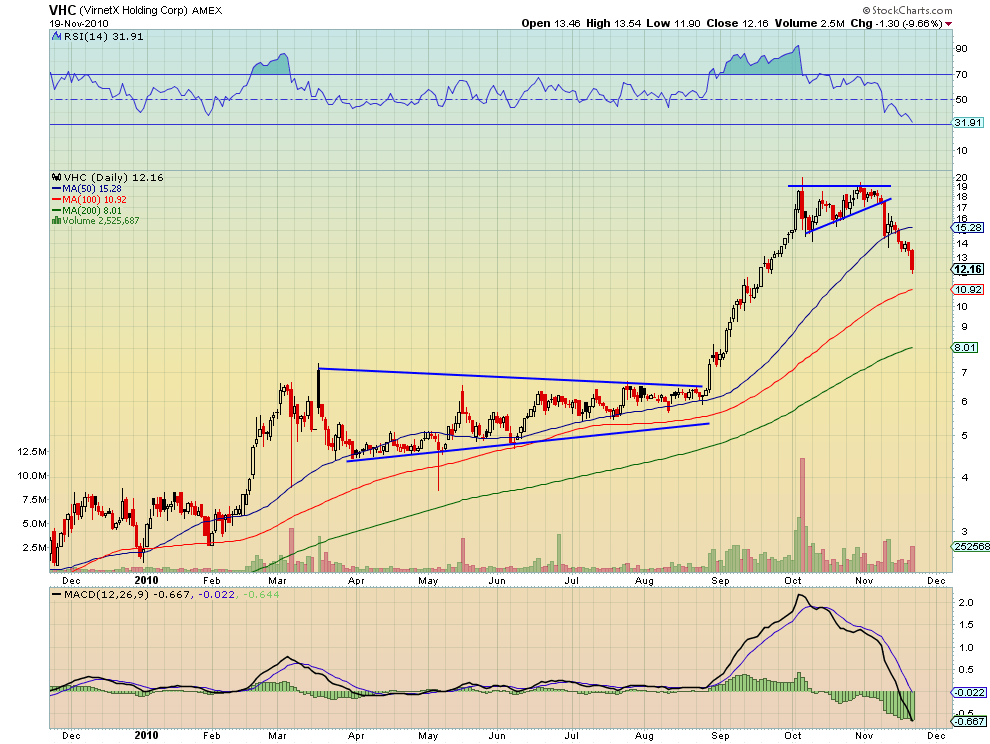Click Jun on the MACD panel date axis
The width and height of the screenshot is (990, 744).
pos(497,736)
